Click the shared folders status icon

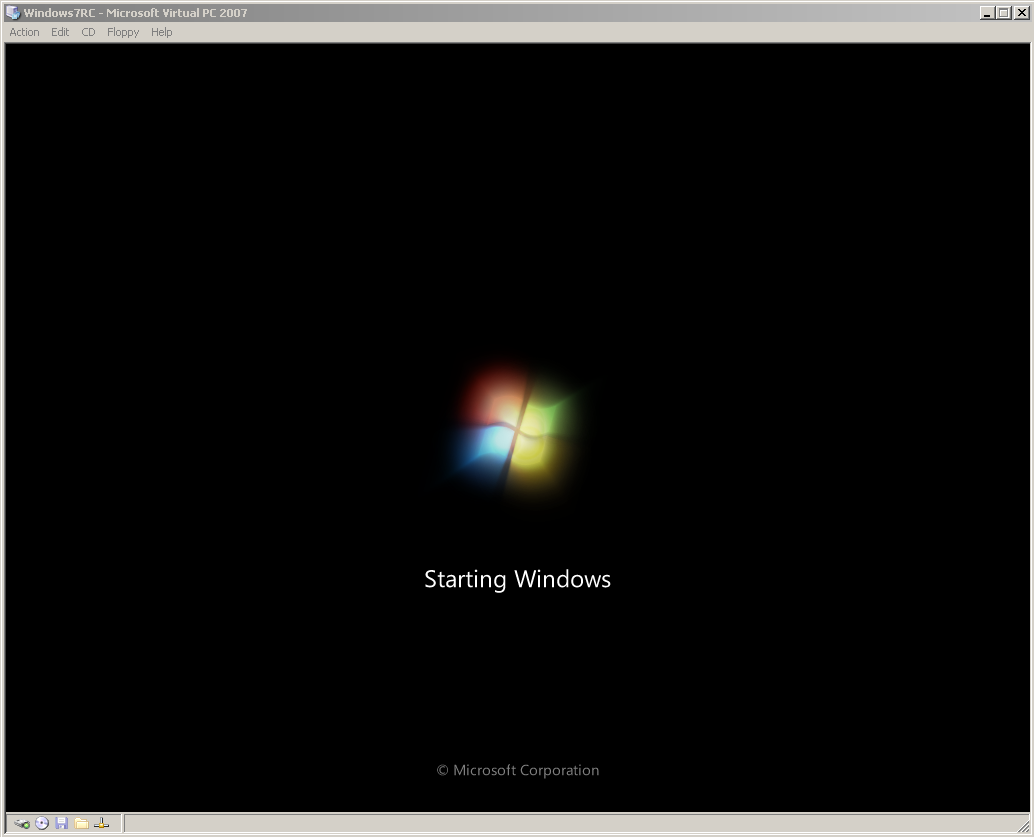[82, 823]
